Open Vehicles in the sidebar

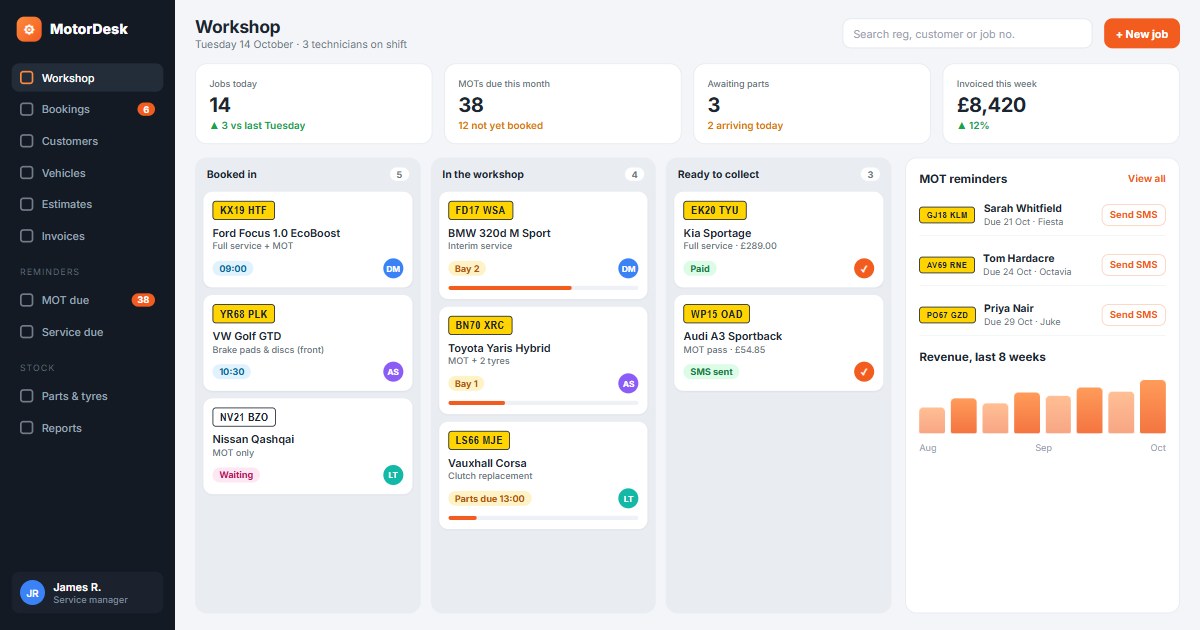87,173
